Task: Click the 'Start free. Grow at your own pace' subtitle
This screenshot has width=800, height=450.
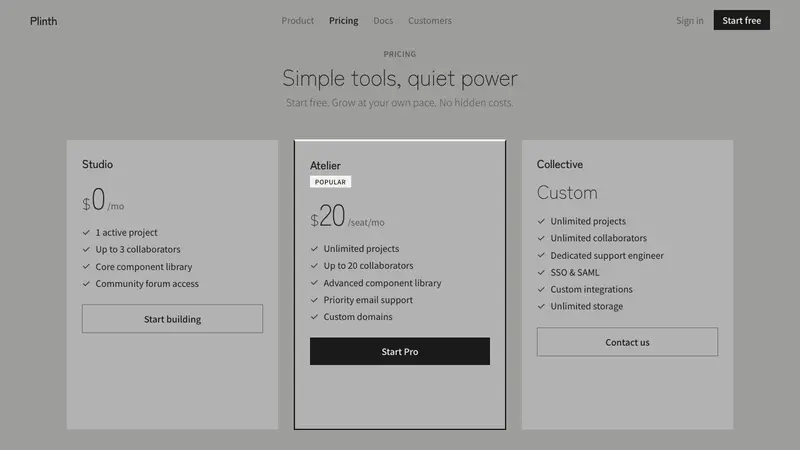Action: [x=399, y=103]
